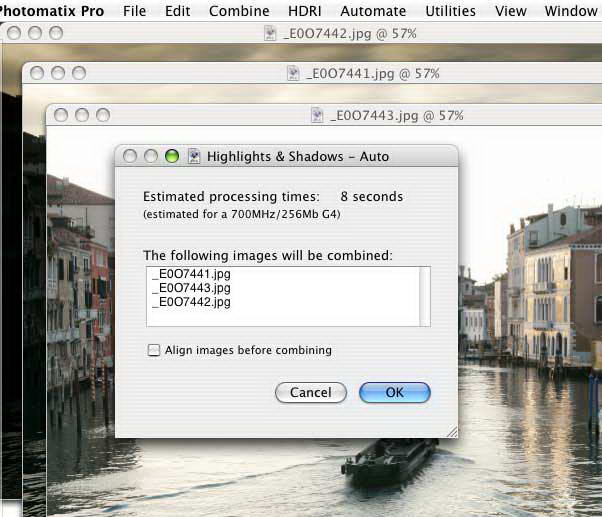Open the Window menu
This screenshot has height=517, width=602.
(571, 11)
